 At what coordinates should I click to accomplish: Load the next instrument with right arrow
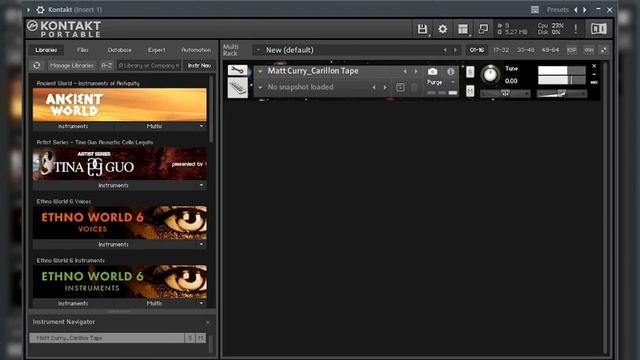click(x=416, y=71)
